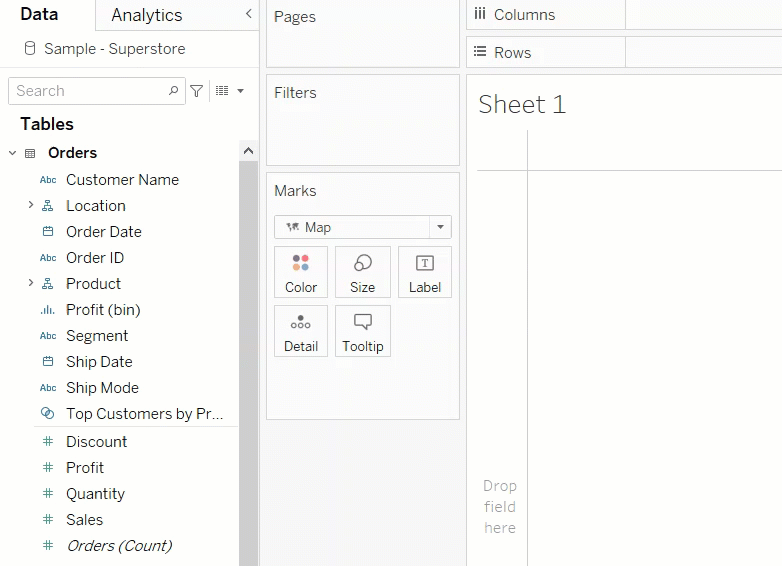Switch to the Analytics tab

click(146, 15)
